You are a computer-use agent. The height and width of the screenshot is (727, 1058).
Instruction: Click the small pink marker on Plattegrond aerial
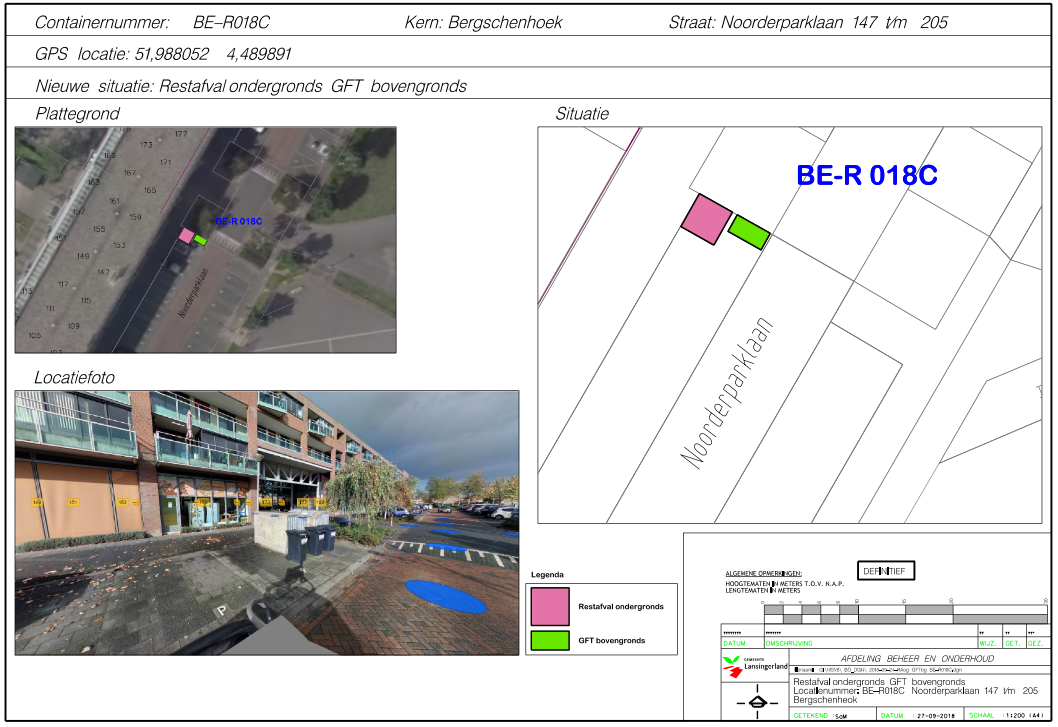(x=186, y=235)
